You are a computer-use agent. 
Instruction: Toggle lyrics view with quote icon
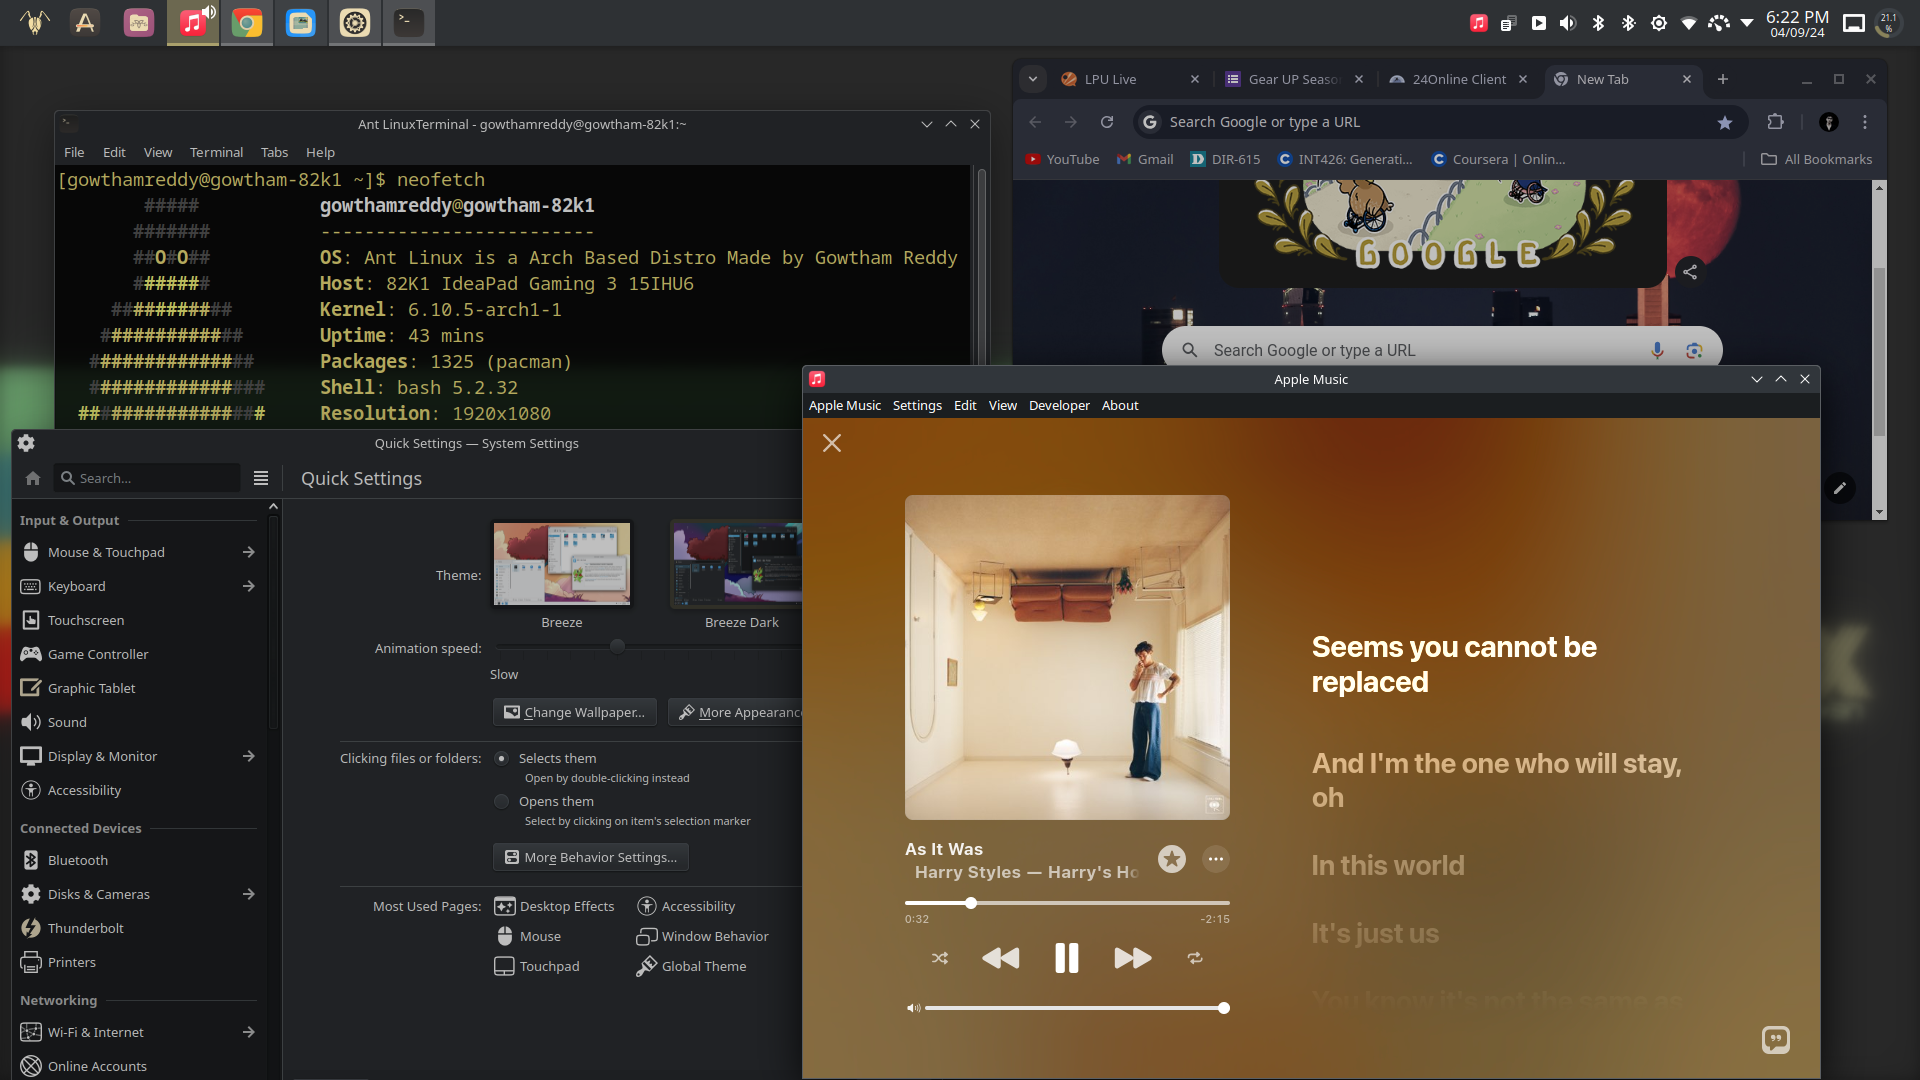point(1776,1040)
